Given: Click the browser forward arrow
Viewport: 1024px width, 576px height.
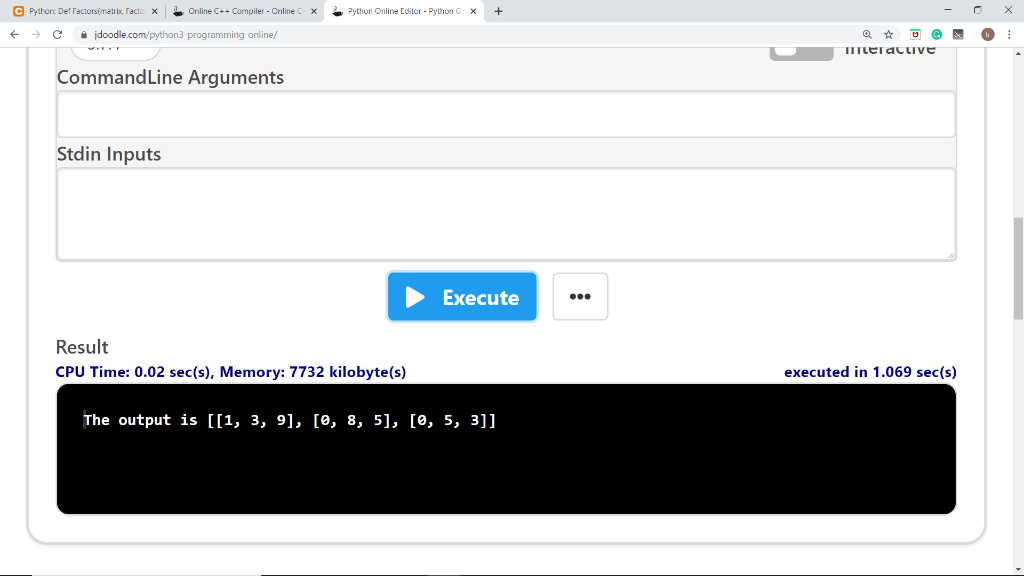Looking at the screenshot, I should coord(36,35).
